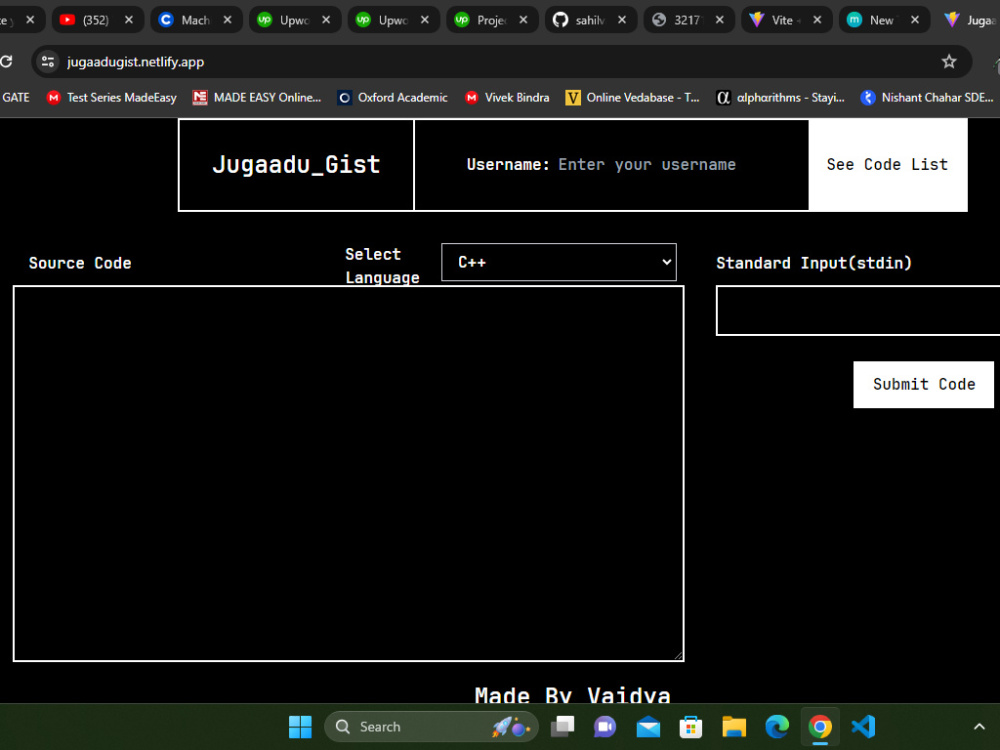Image resolution: width=1000 pixels, height=750 pixels.
Task: Open Online Vedabase bookmark
Action: click(633, 98)
